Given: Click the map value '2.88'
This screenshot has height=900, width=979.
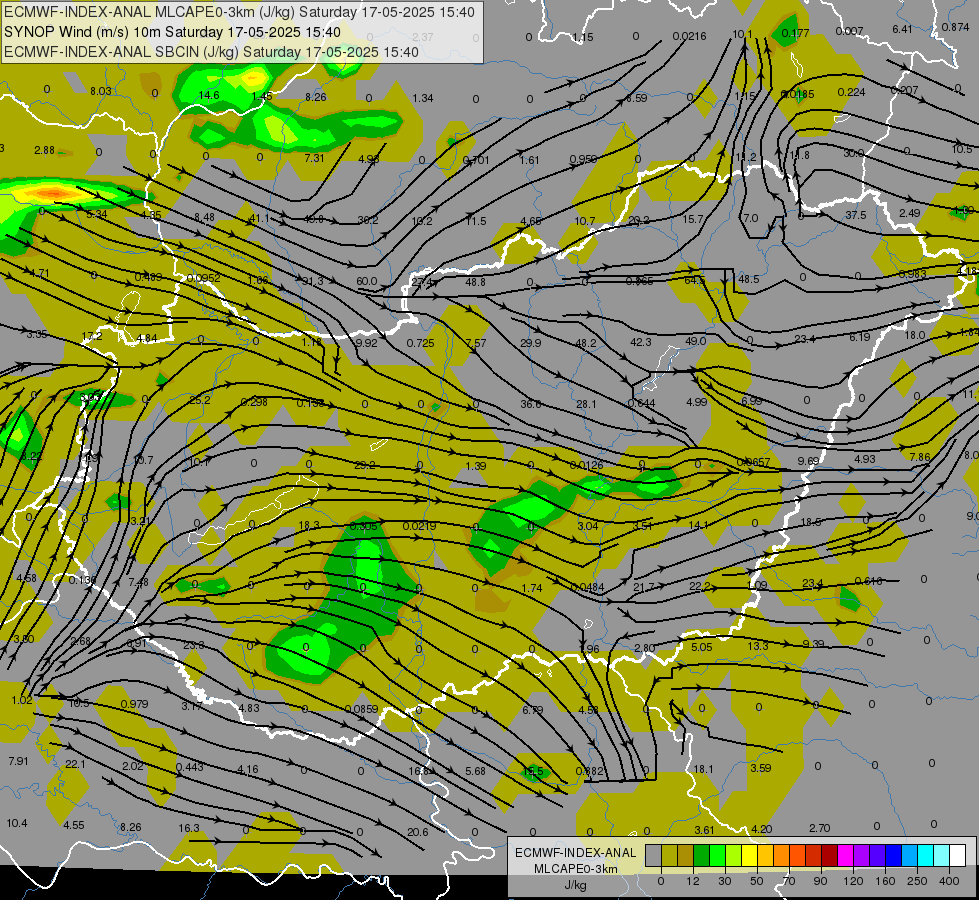Looking at the screenshot, I should 44,151.
